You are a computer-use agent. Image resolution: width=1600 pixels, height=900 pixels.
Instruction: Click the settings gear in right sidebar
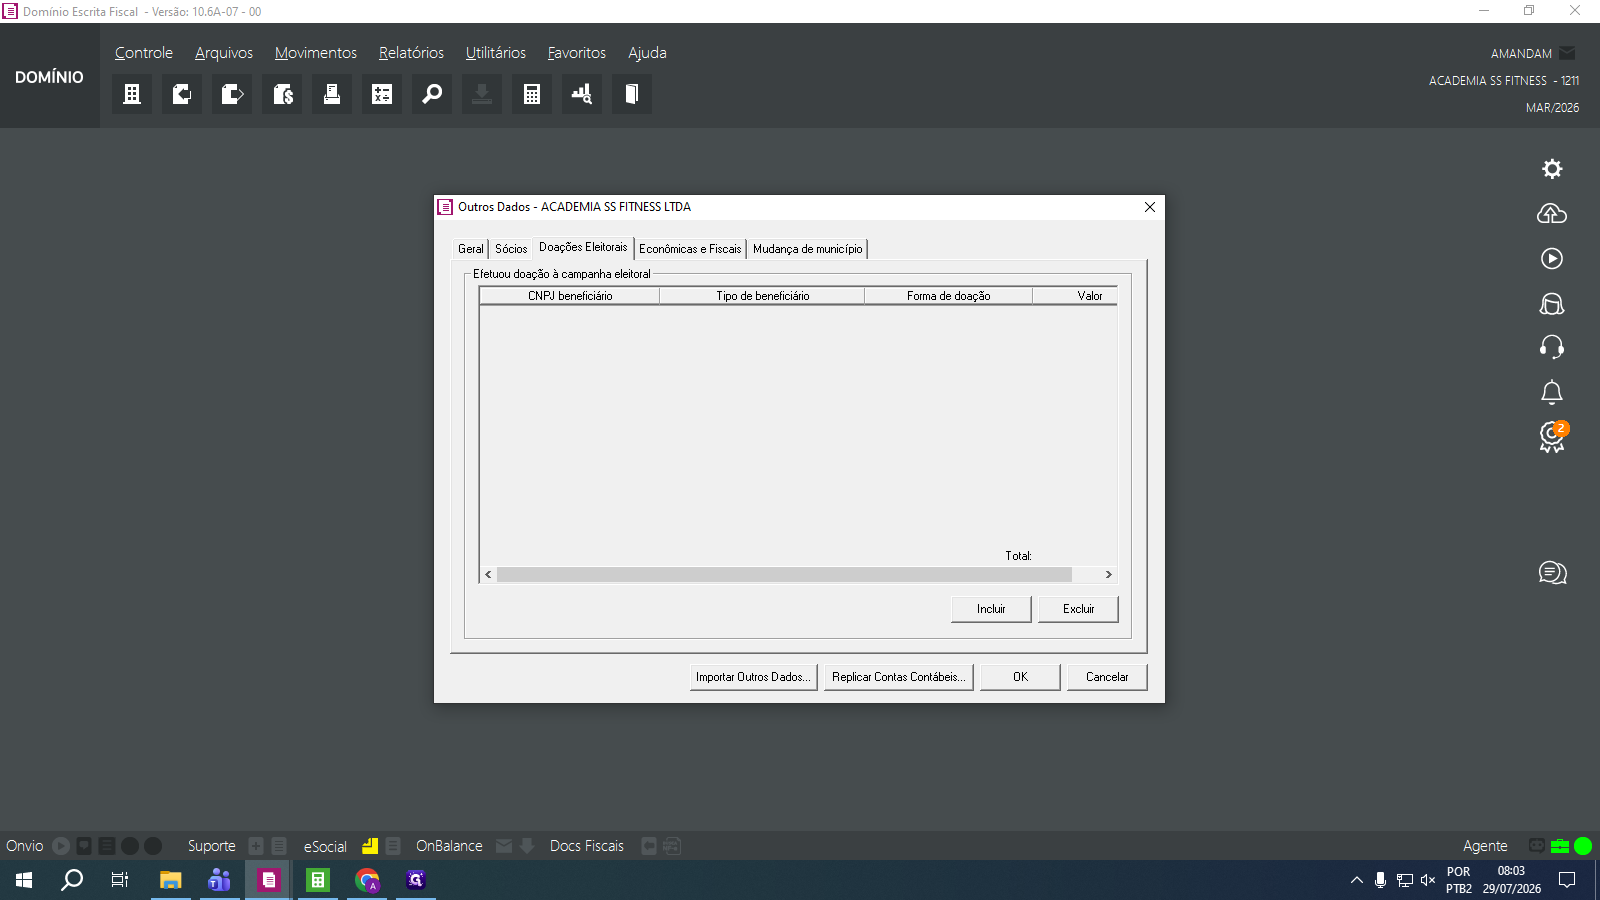[x=1552, y=169]
